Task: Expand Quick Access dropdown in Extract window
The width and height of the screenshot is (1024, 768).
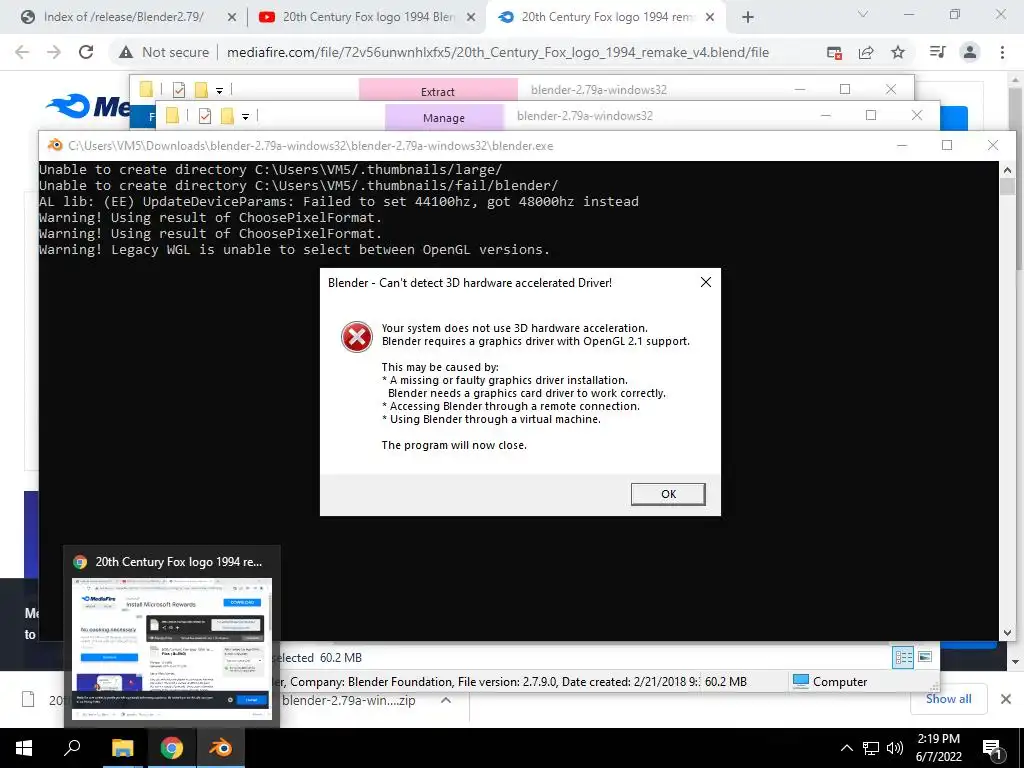Action: click(219, 91)
